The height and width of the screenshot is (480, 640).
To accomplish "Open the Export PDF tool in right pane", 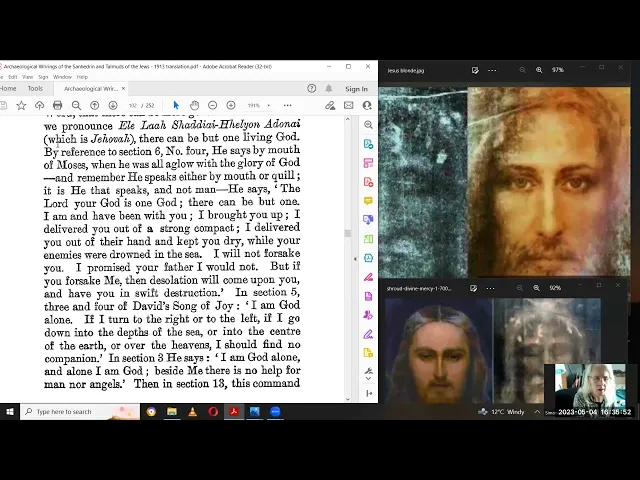I will tap(368, 144).
